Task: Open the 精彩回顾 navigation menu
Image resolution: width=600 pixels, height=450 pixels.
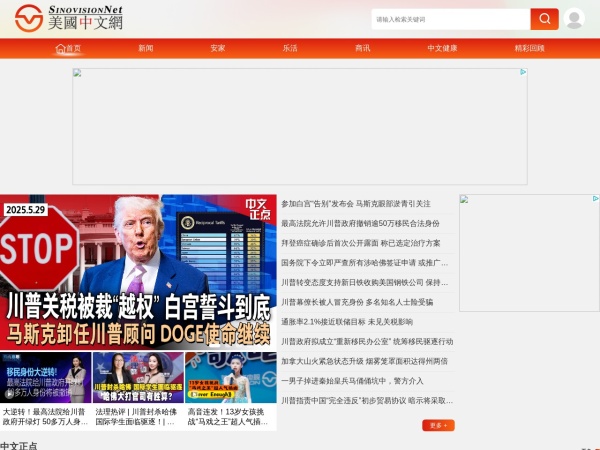Action: [x=529, y=48]
